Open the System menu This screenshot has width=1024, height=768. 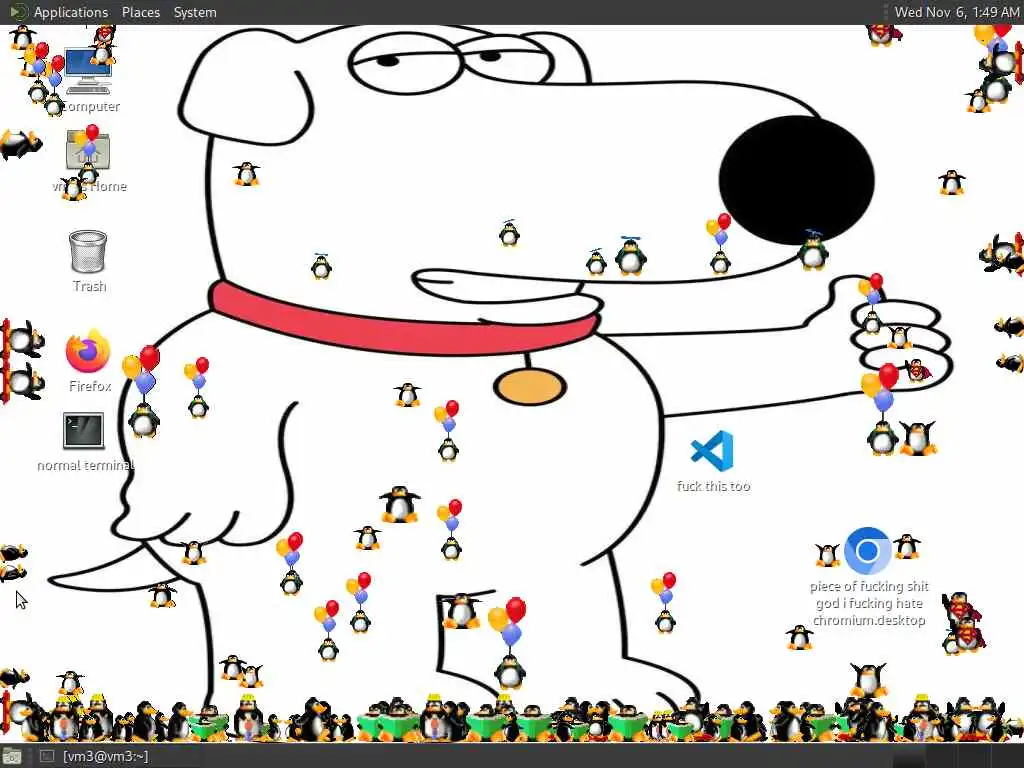coord(195,12)
